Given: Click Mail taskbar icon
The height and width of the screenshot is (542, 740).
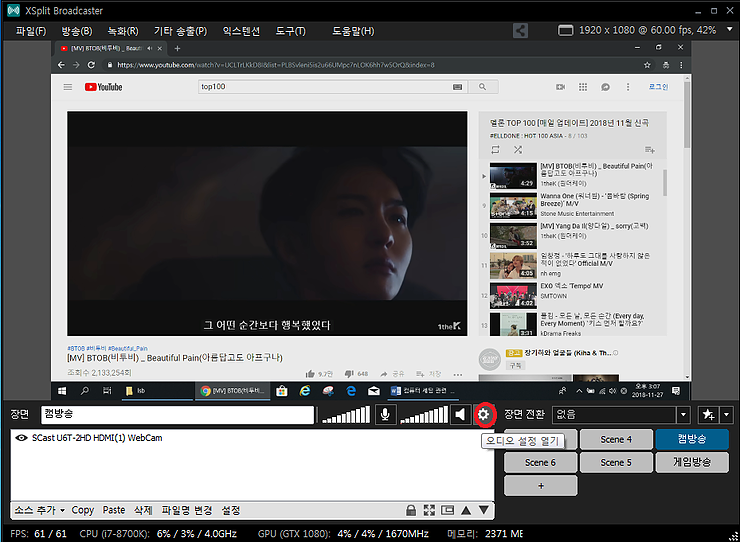Looking at the screenshot, I should 374,391.
